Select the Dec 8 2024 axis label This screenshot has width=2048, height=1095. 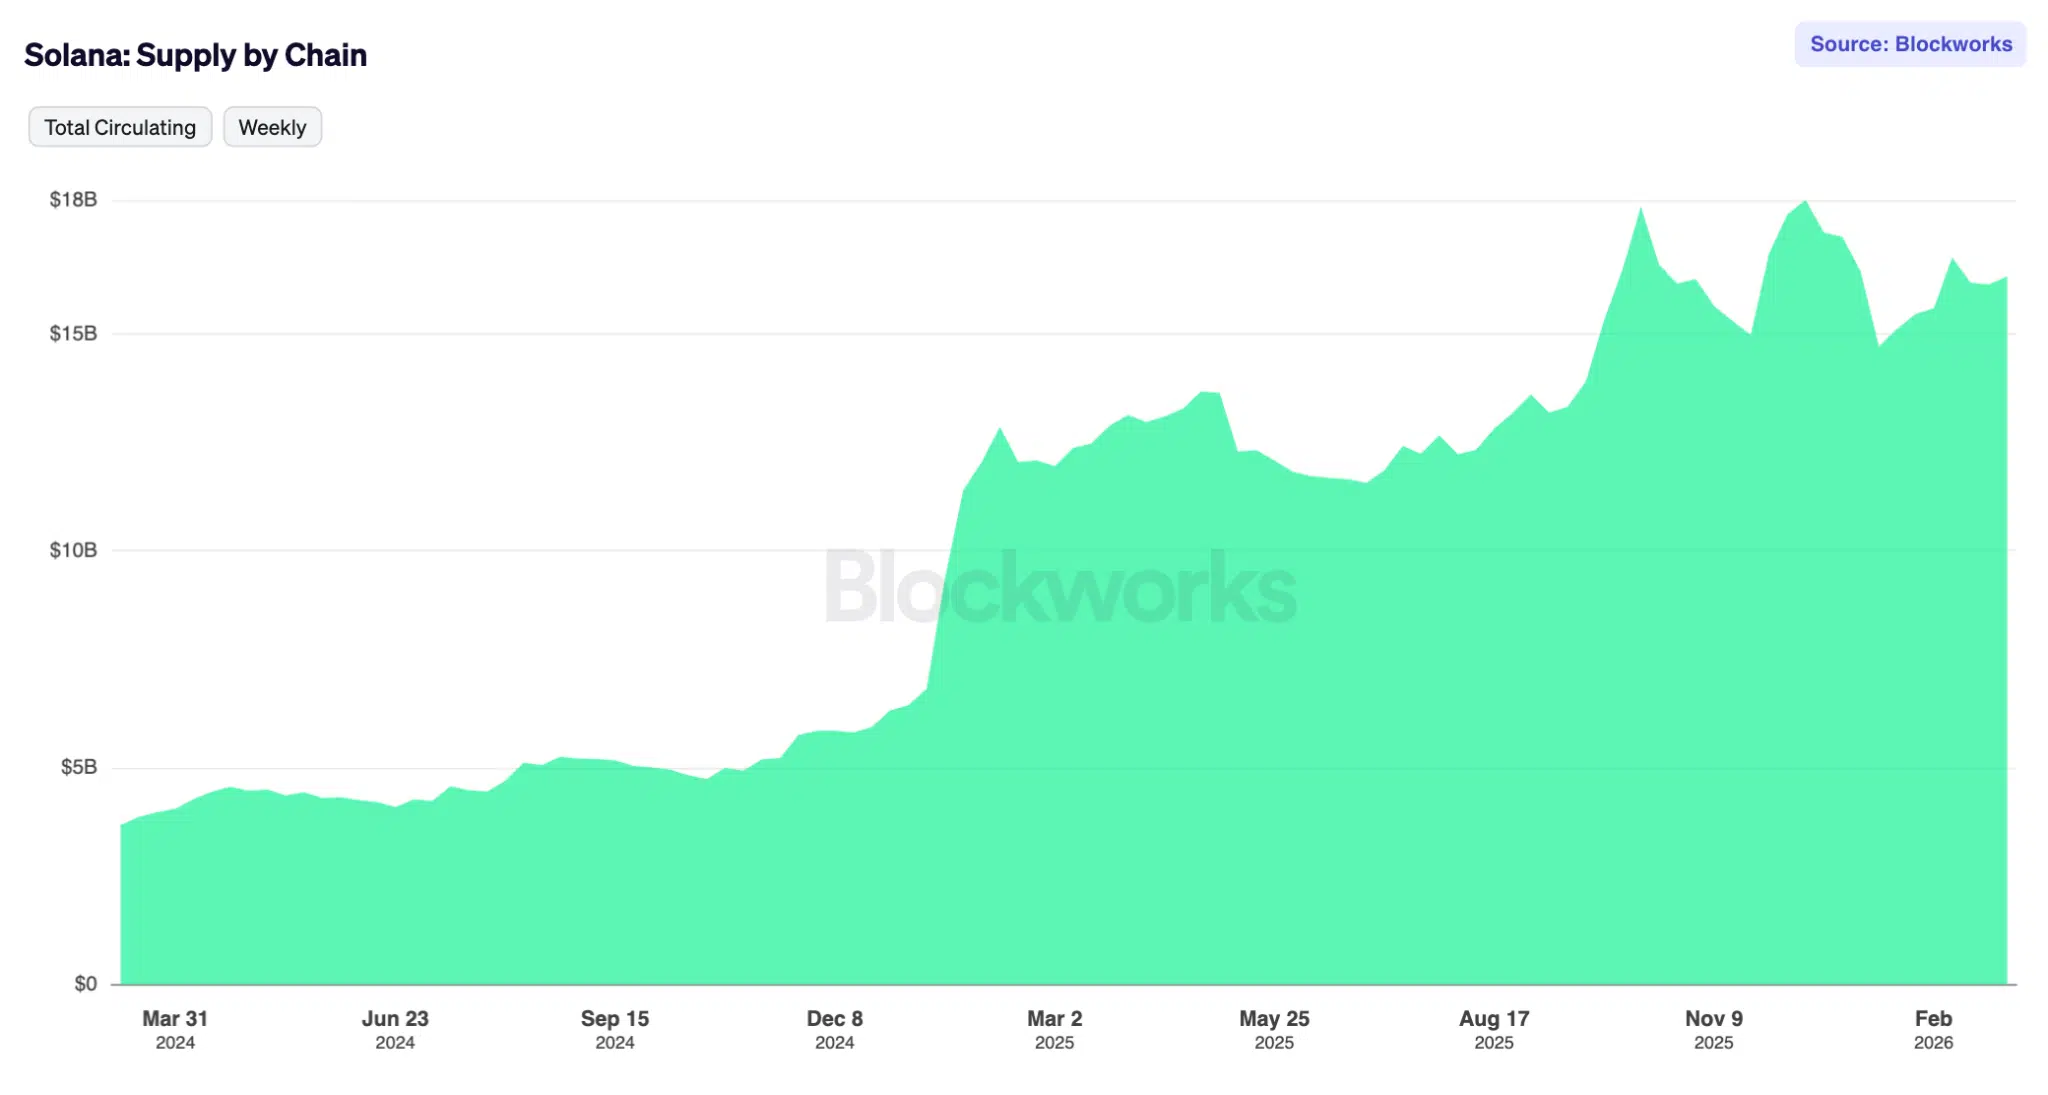pos(834,1029)
